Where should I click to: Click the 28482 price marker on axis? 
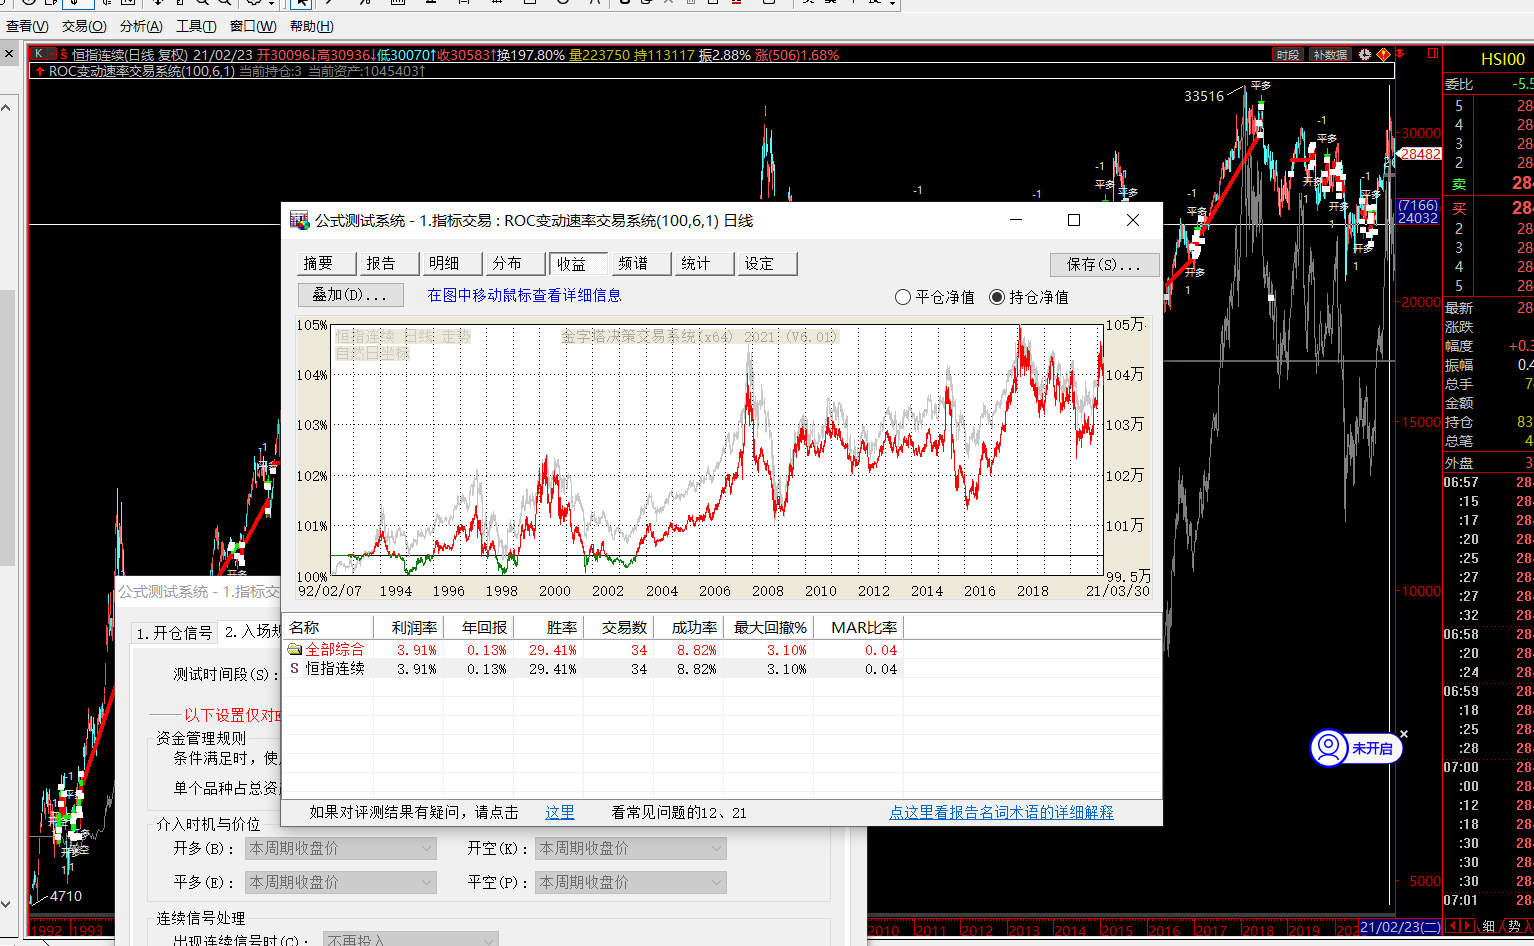click(x=1420, y=154)
